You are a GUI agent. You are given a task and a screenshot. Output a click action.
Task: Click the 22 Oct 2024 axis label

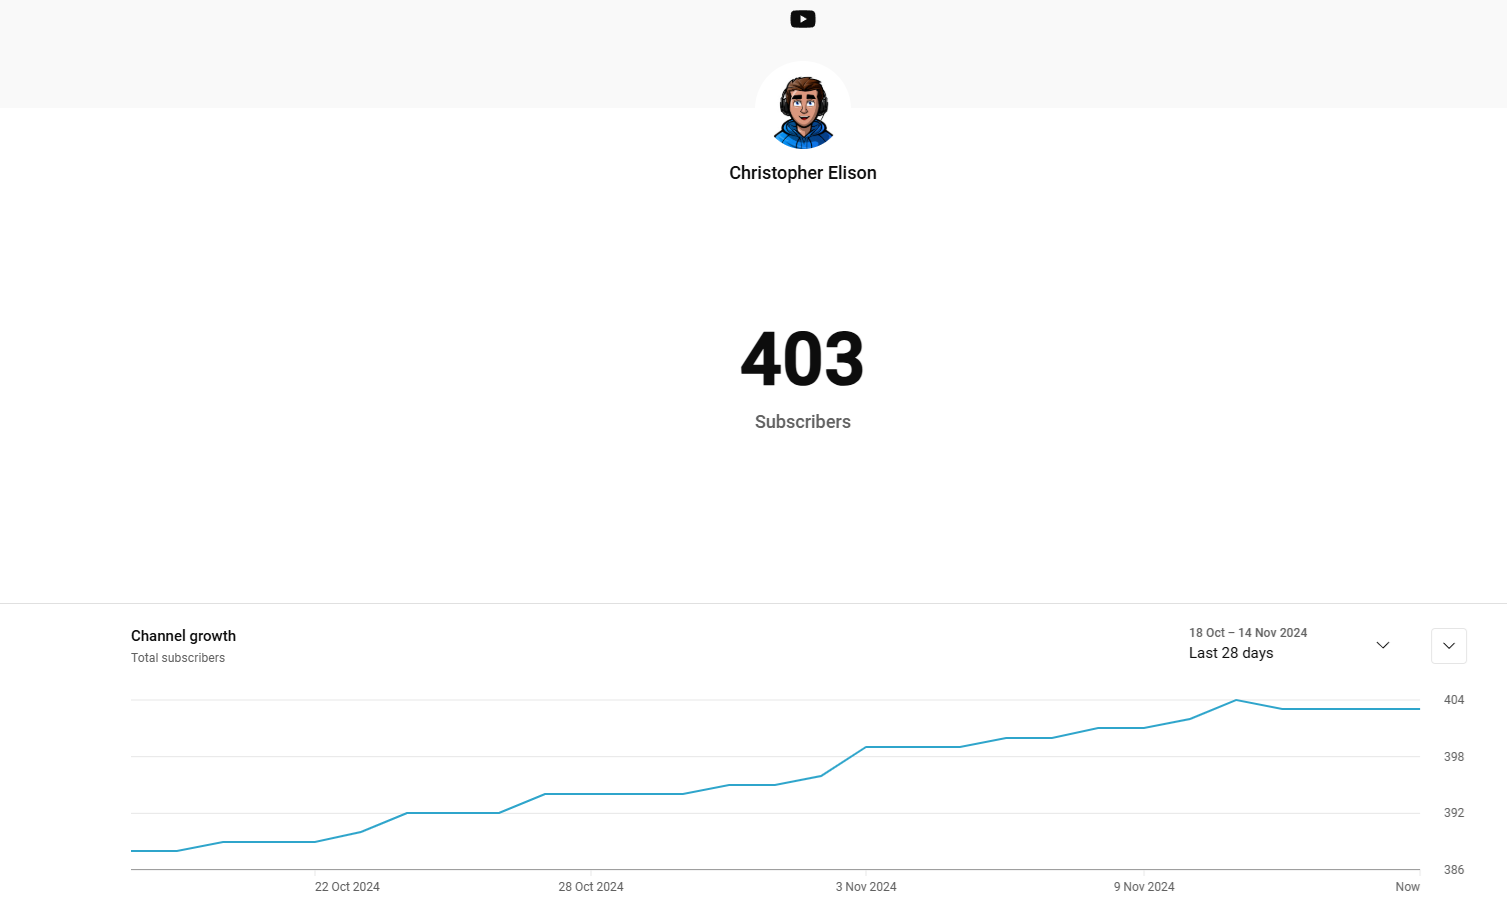(x=347, y=887)
